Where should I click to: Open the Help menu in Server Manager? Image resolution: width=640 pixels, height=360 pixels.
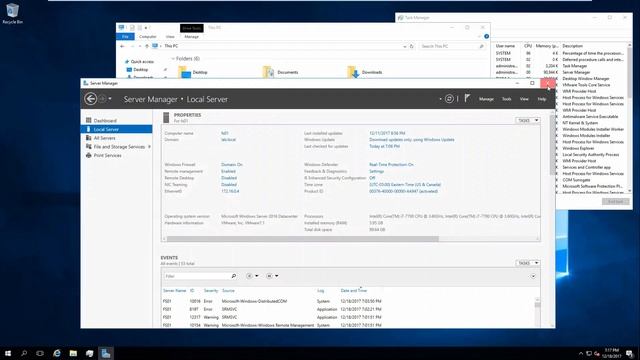pyautogui.click(x=542, y=99)
